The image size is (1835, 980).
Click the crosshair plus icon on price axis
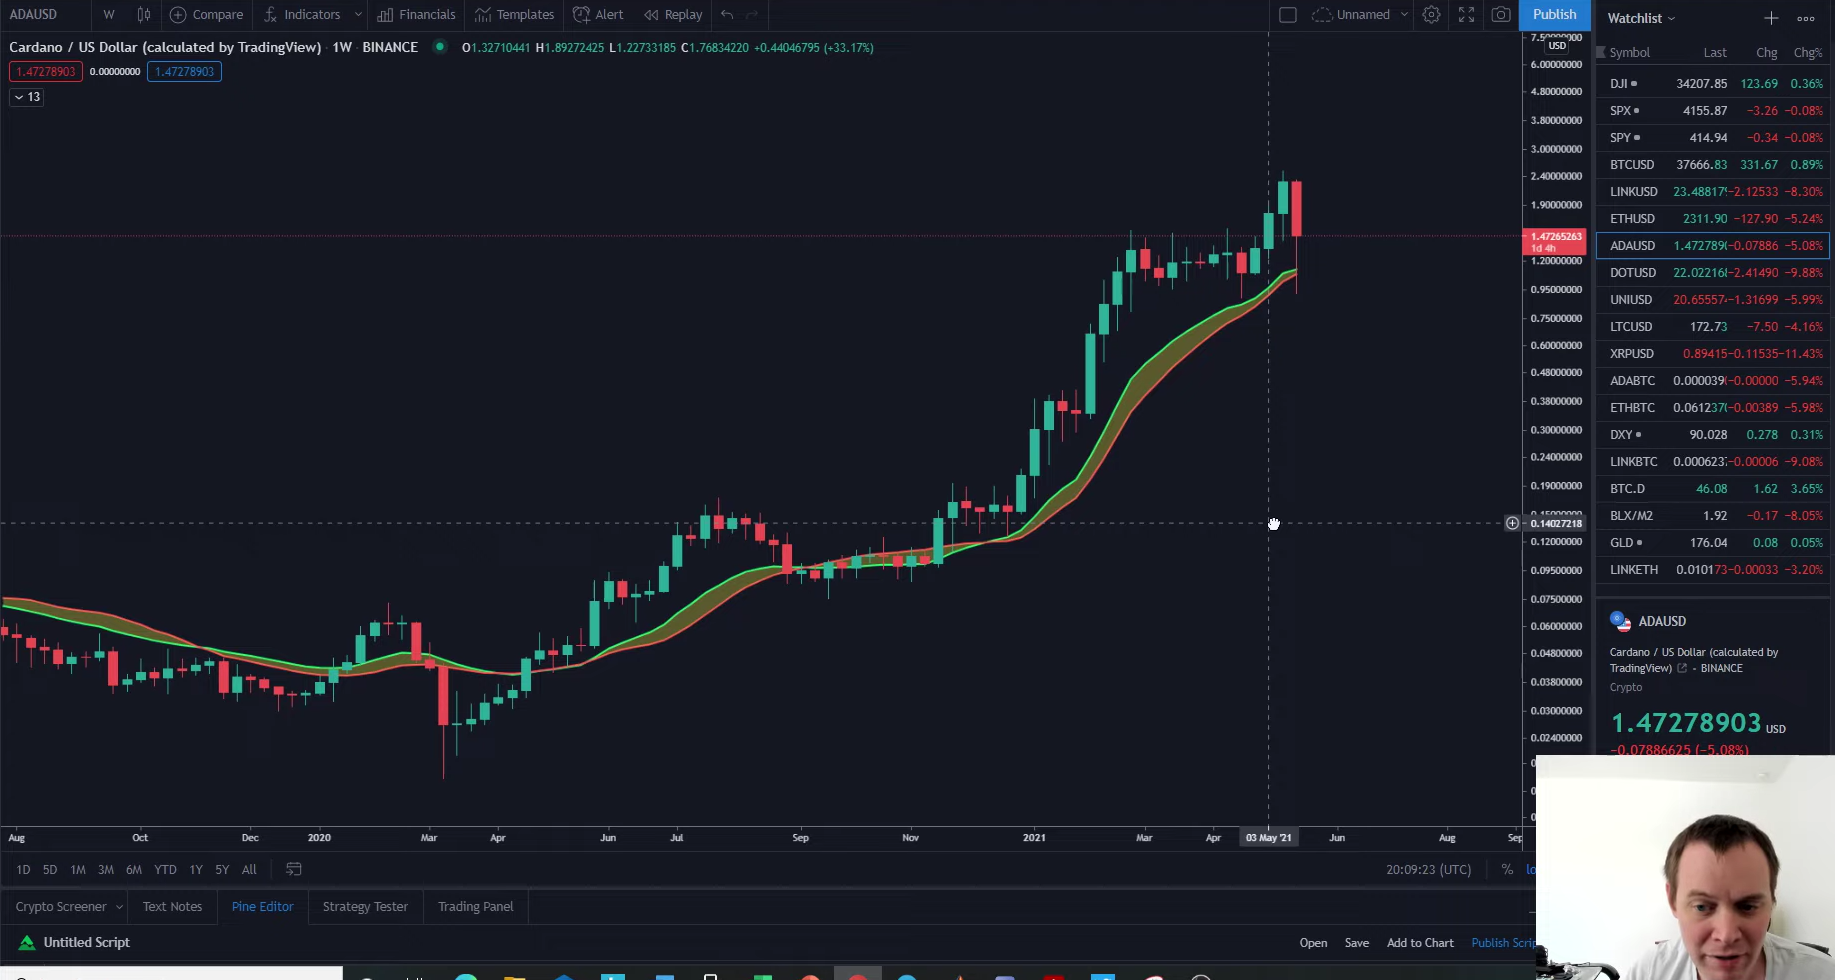click(x=1512, y=523)
